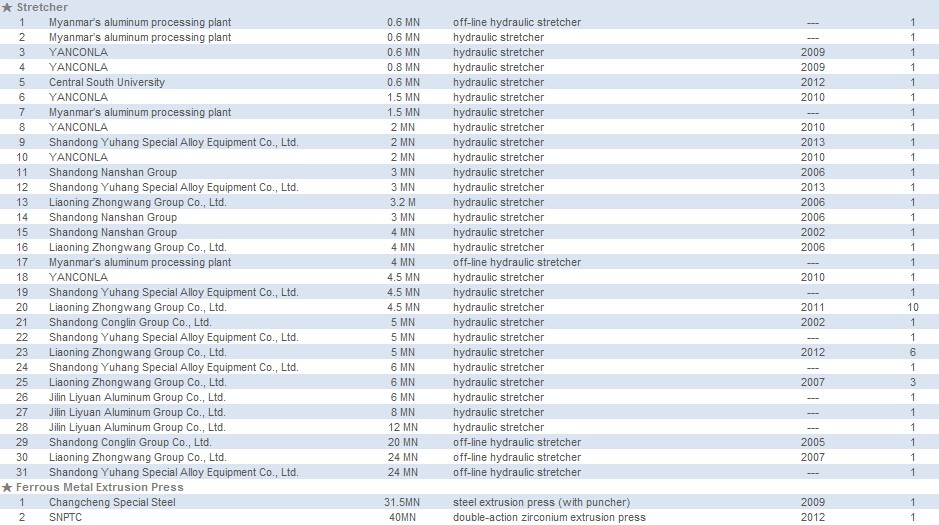
Task: Click Liaoning Zhongwang Group in row 16
Action: (x=138, y=247)
